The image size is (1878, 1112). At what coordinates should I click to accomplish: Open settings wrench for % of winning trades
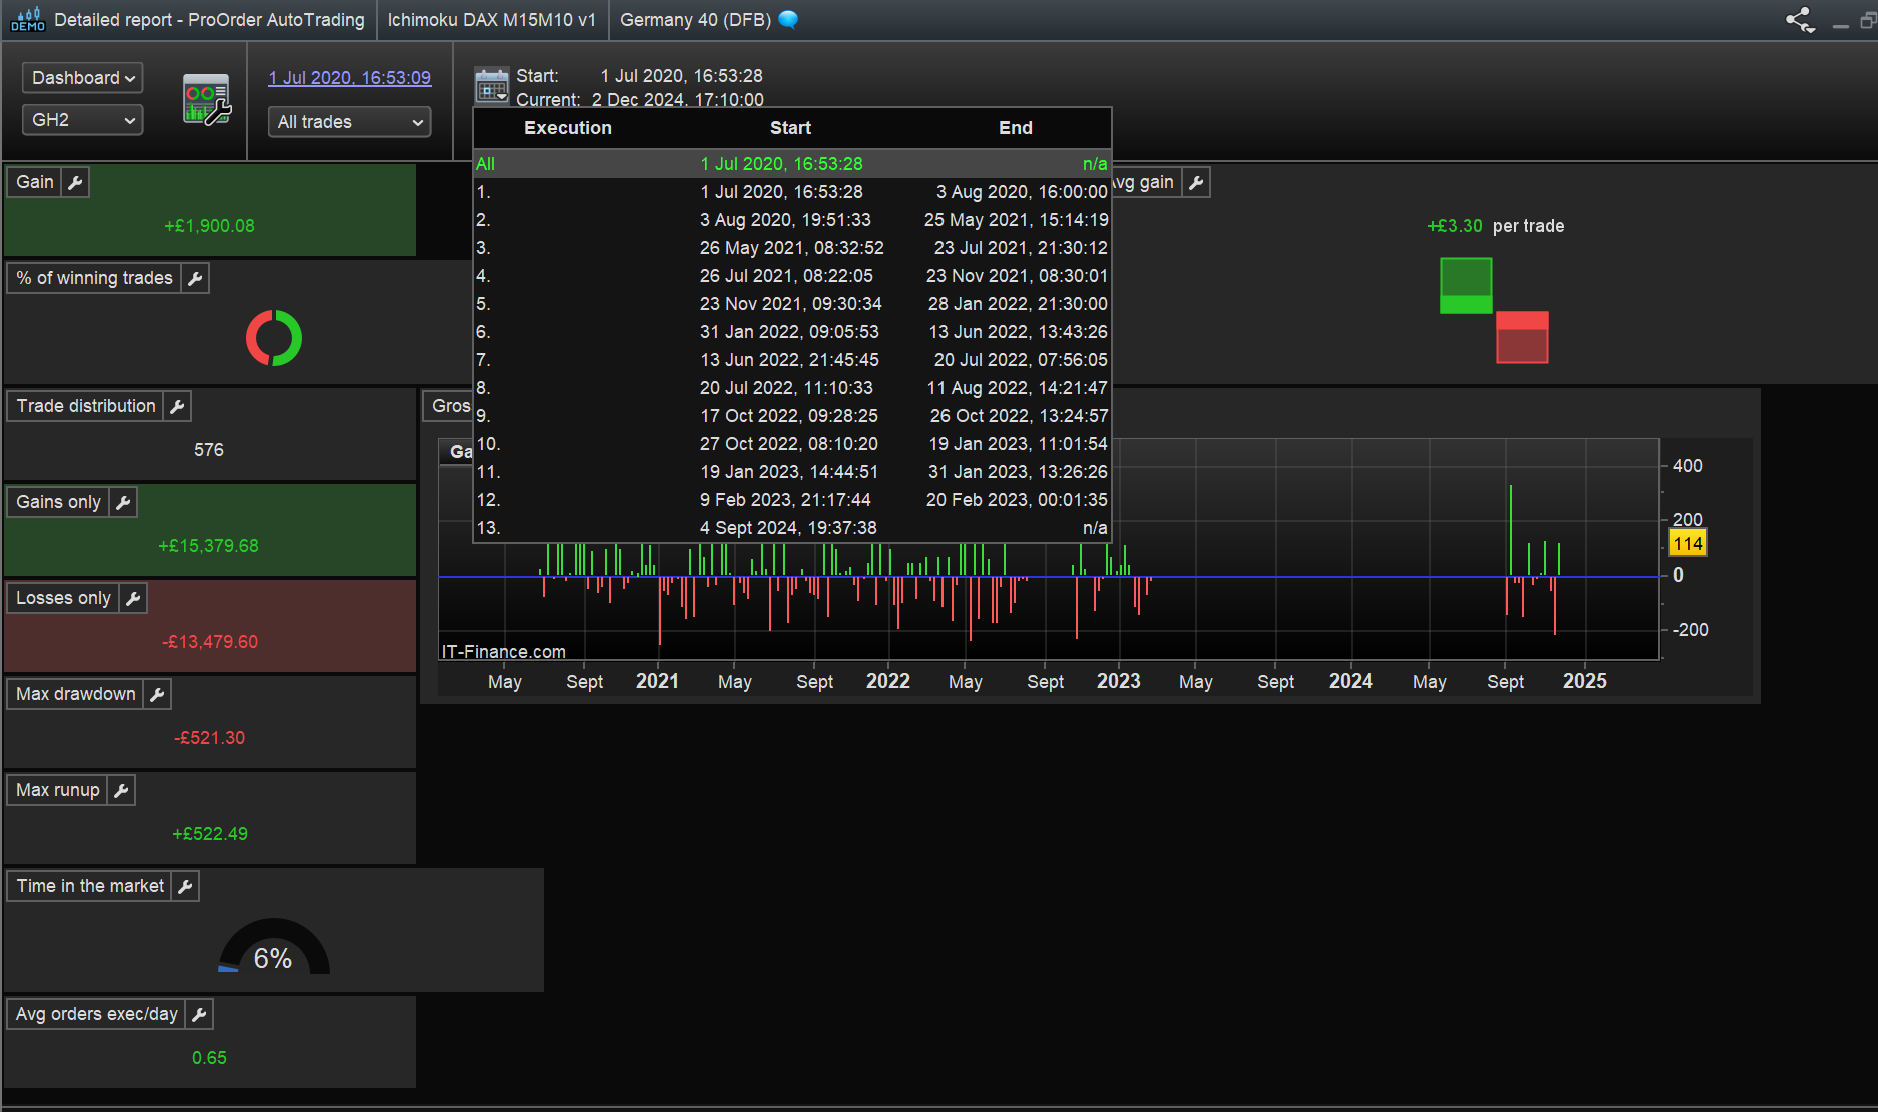[x=195, y=278]
